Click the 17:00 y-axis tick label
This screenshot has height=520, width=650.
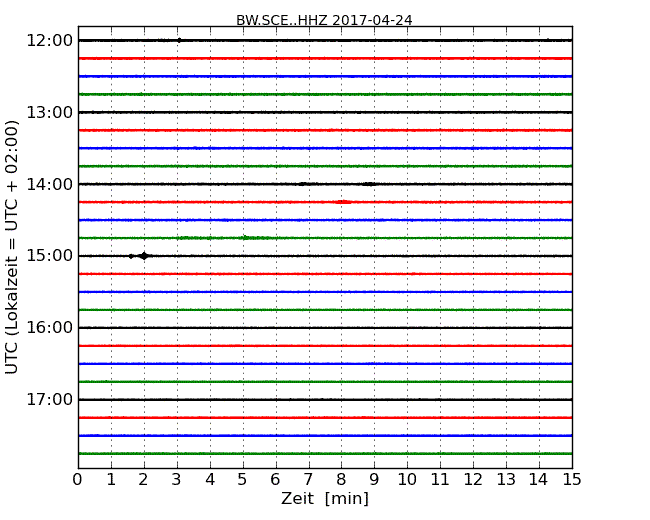(49, 400)
